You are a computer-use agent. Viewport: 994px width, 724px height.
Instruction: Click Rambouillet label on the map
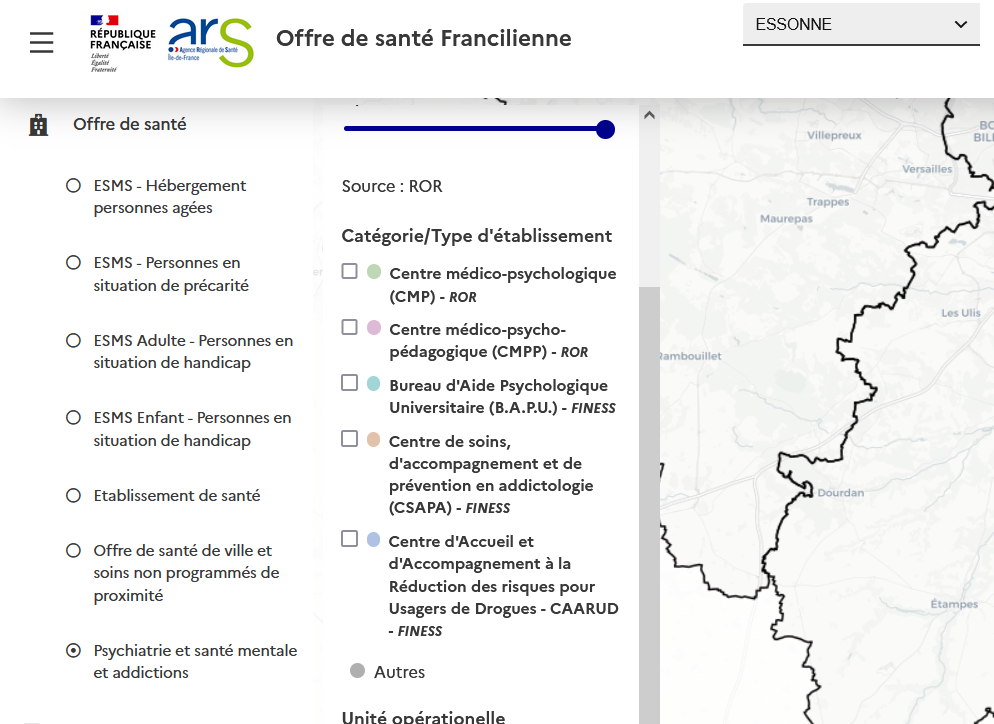click(690, 356)
